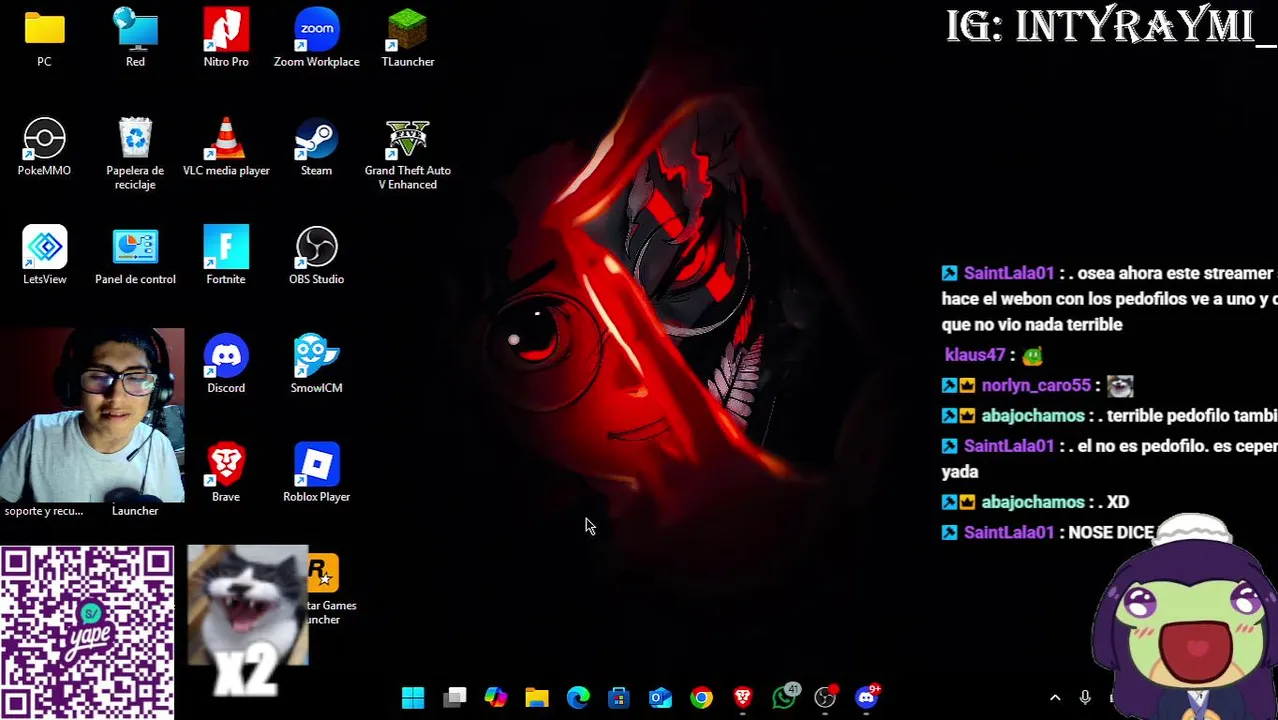This screenshot has width=1278, height=720.
Task: Expand hidden system tray icons chevron
Action: [x=1055, y=698]
